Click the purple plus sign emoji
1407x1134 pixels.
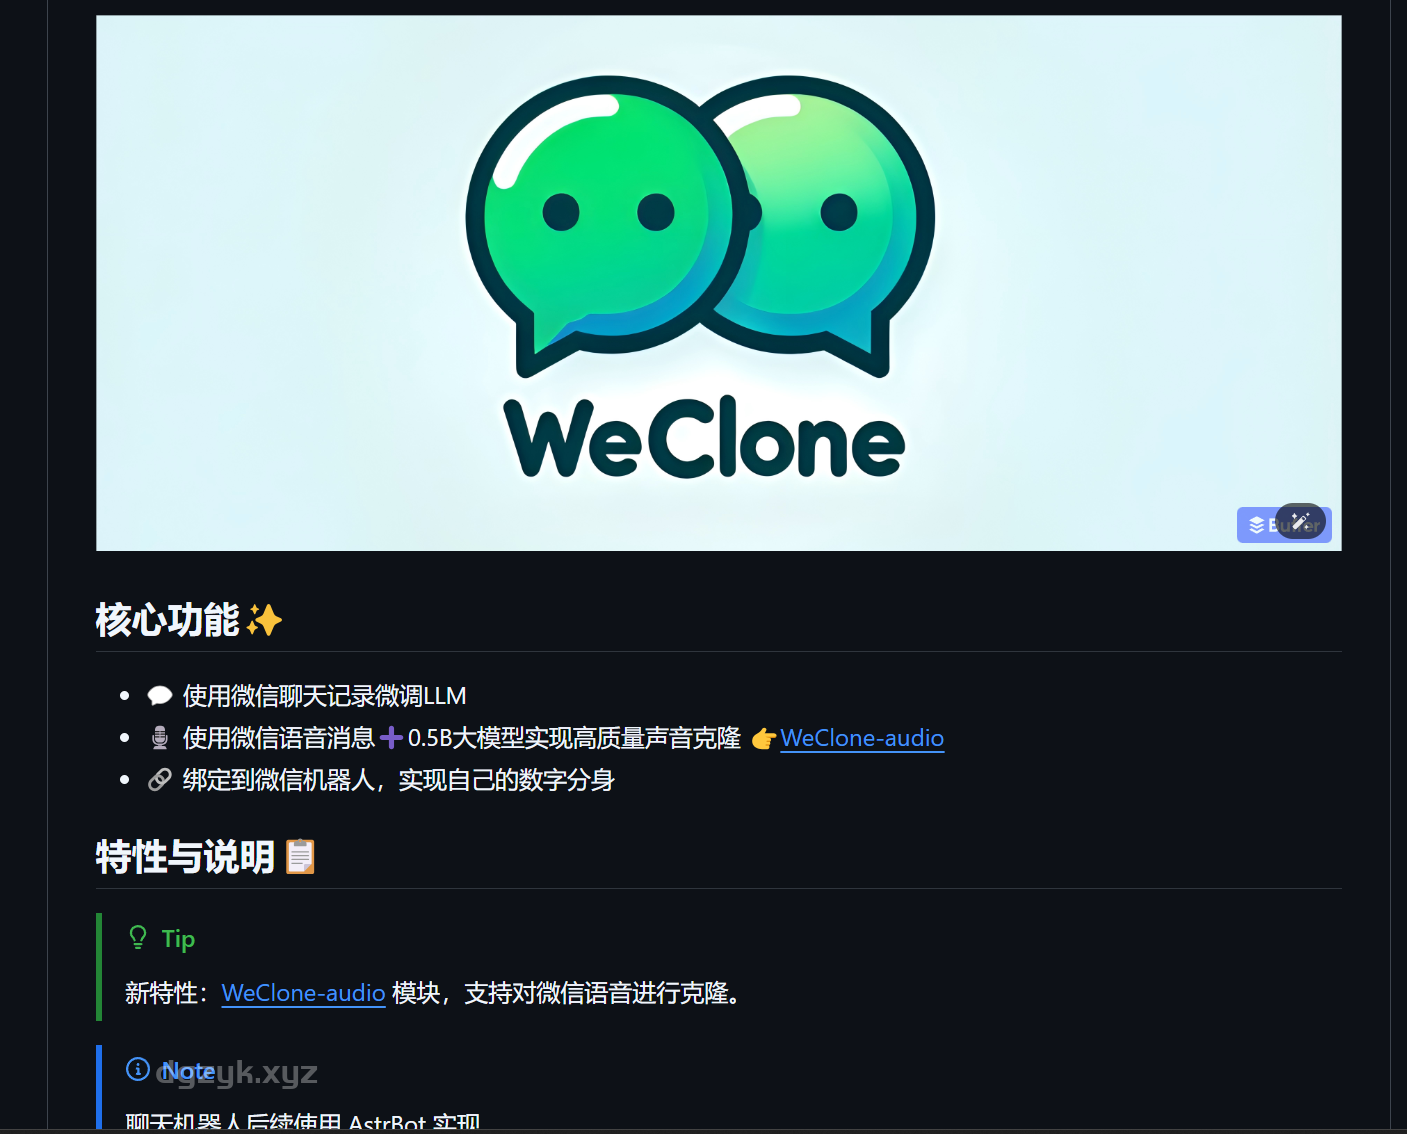tap(392, 738)
